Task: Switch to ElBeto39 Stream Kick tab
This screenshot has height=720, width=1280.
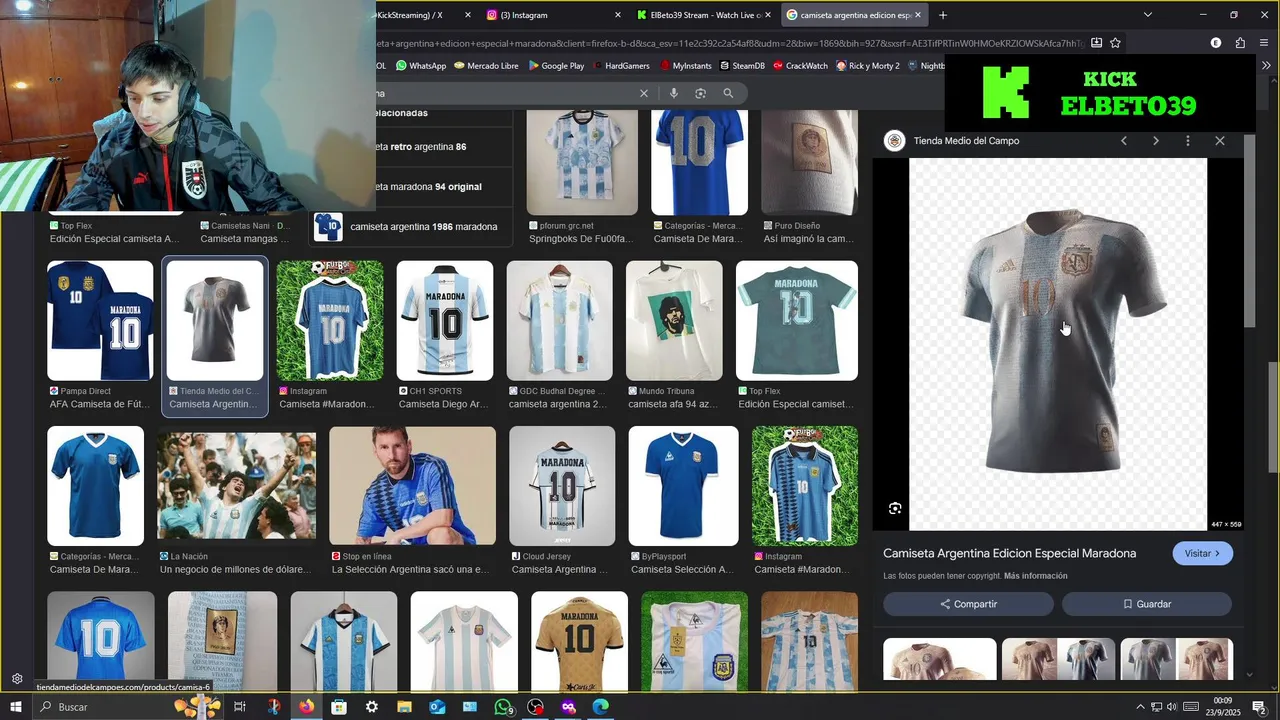Action: [x=706, y=15]
